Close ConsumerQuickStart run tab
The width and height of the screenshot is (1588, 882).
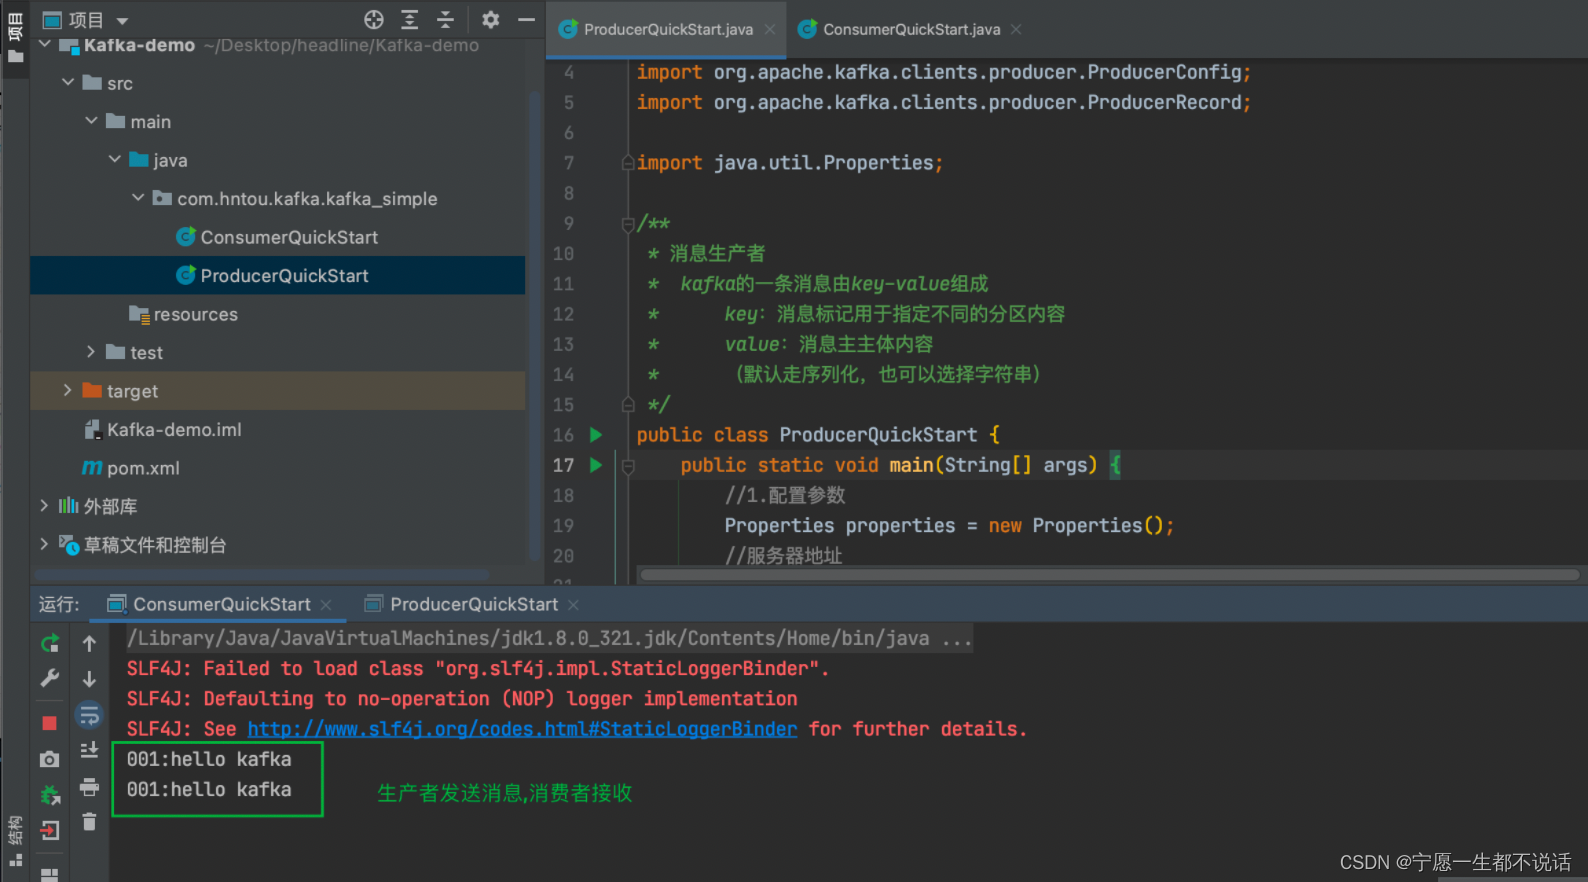pos(326,605)
